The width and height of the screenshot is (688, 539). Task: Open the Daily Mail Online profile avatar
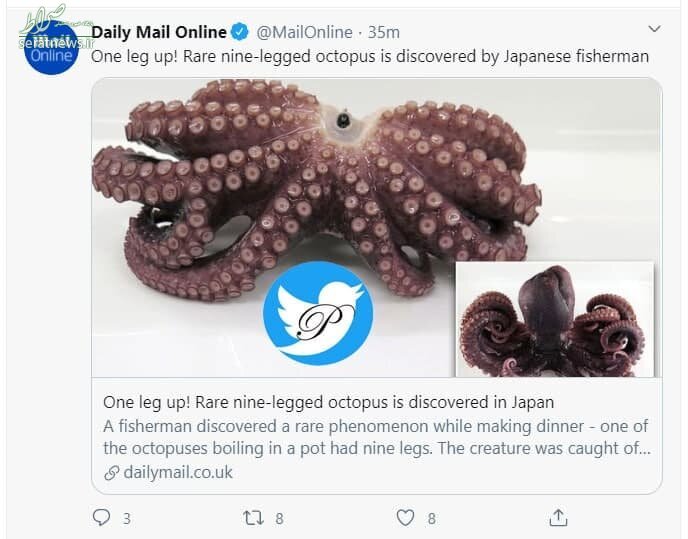click(x=49, y=45)
